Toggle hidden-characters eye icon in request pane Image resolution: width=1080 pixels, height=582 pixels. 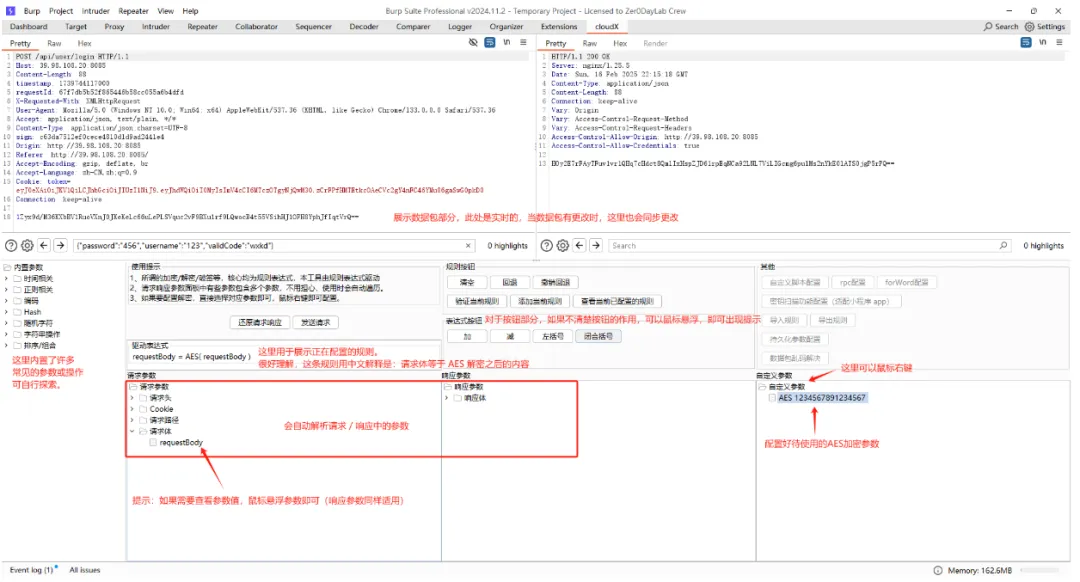pyautogui.click(x=472, y=43)
